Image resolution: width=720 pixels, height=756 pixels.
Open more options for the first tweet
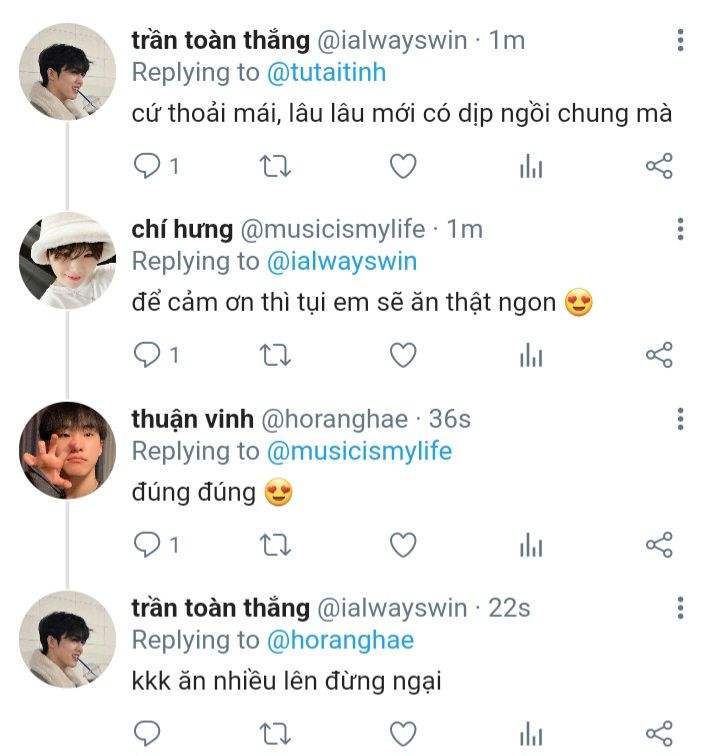[x=681, y=41]
